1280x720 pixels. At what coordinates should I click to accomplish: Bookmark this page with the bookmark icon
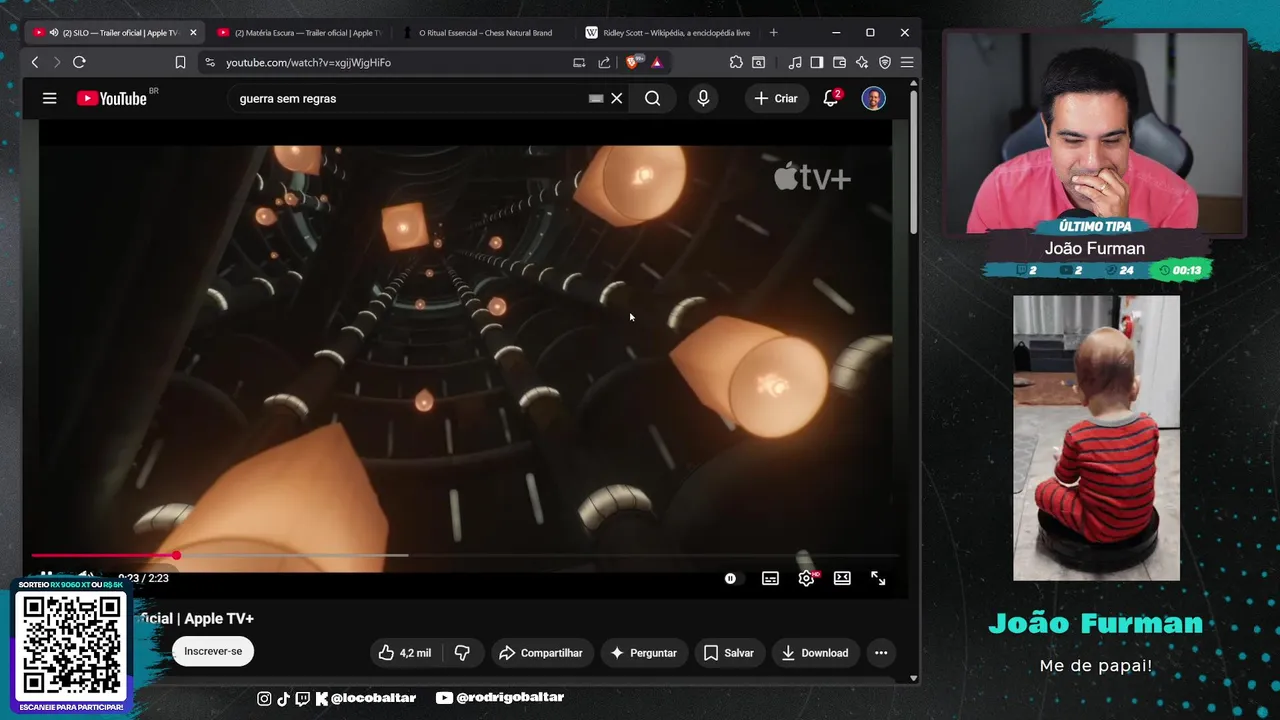(180, 62)
